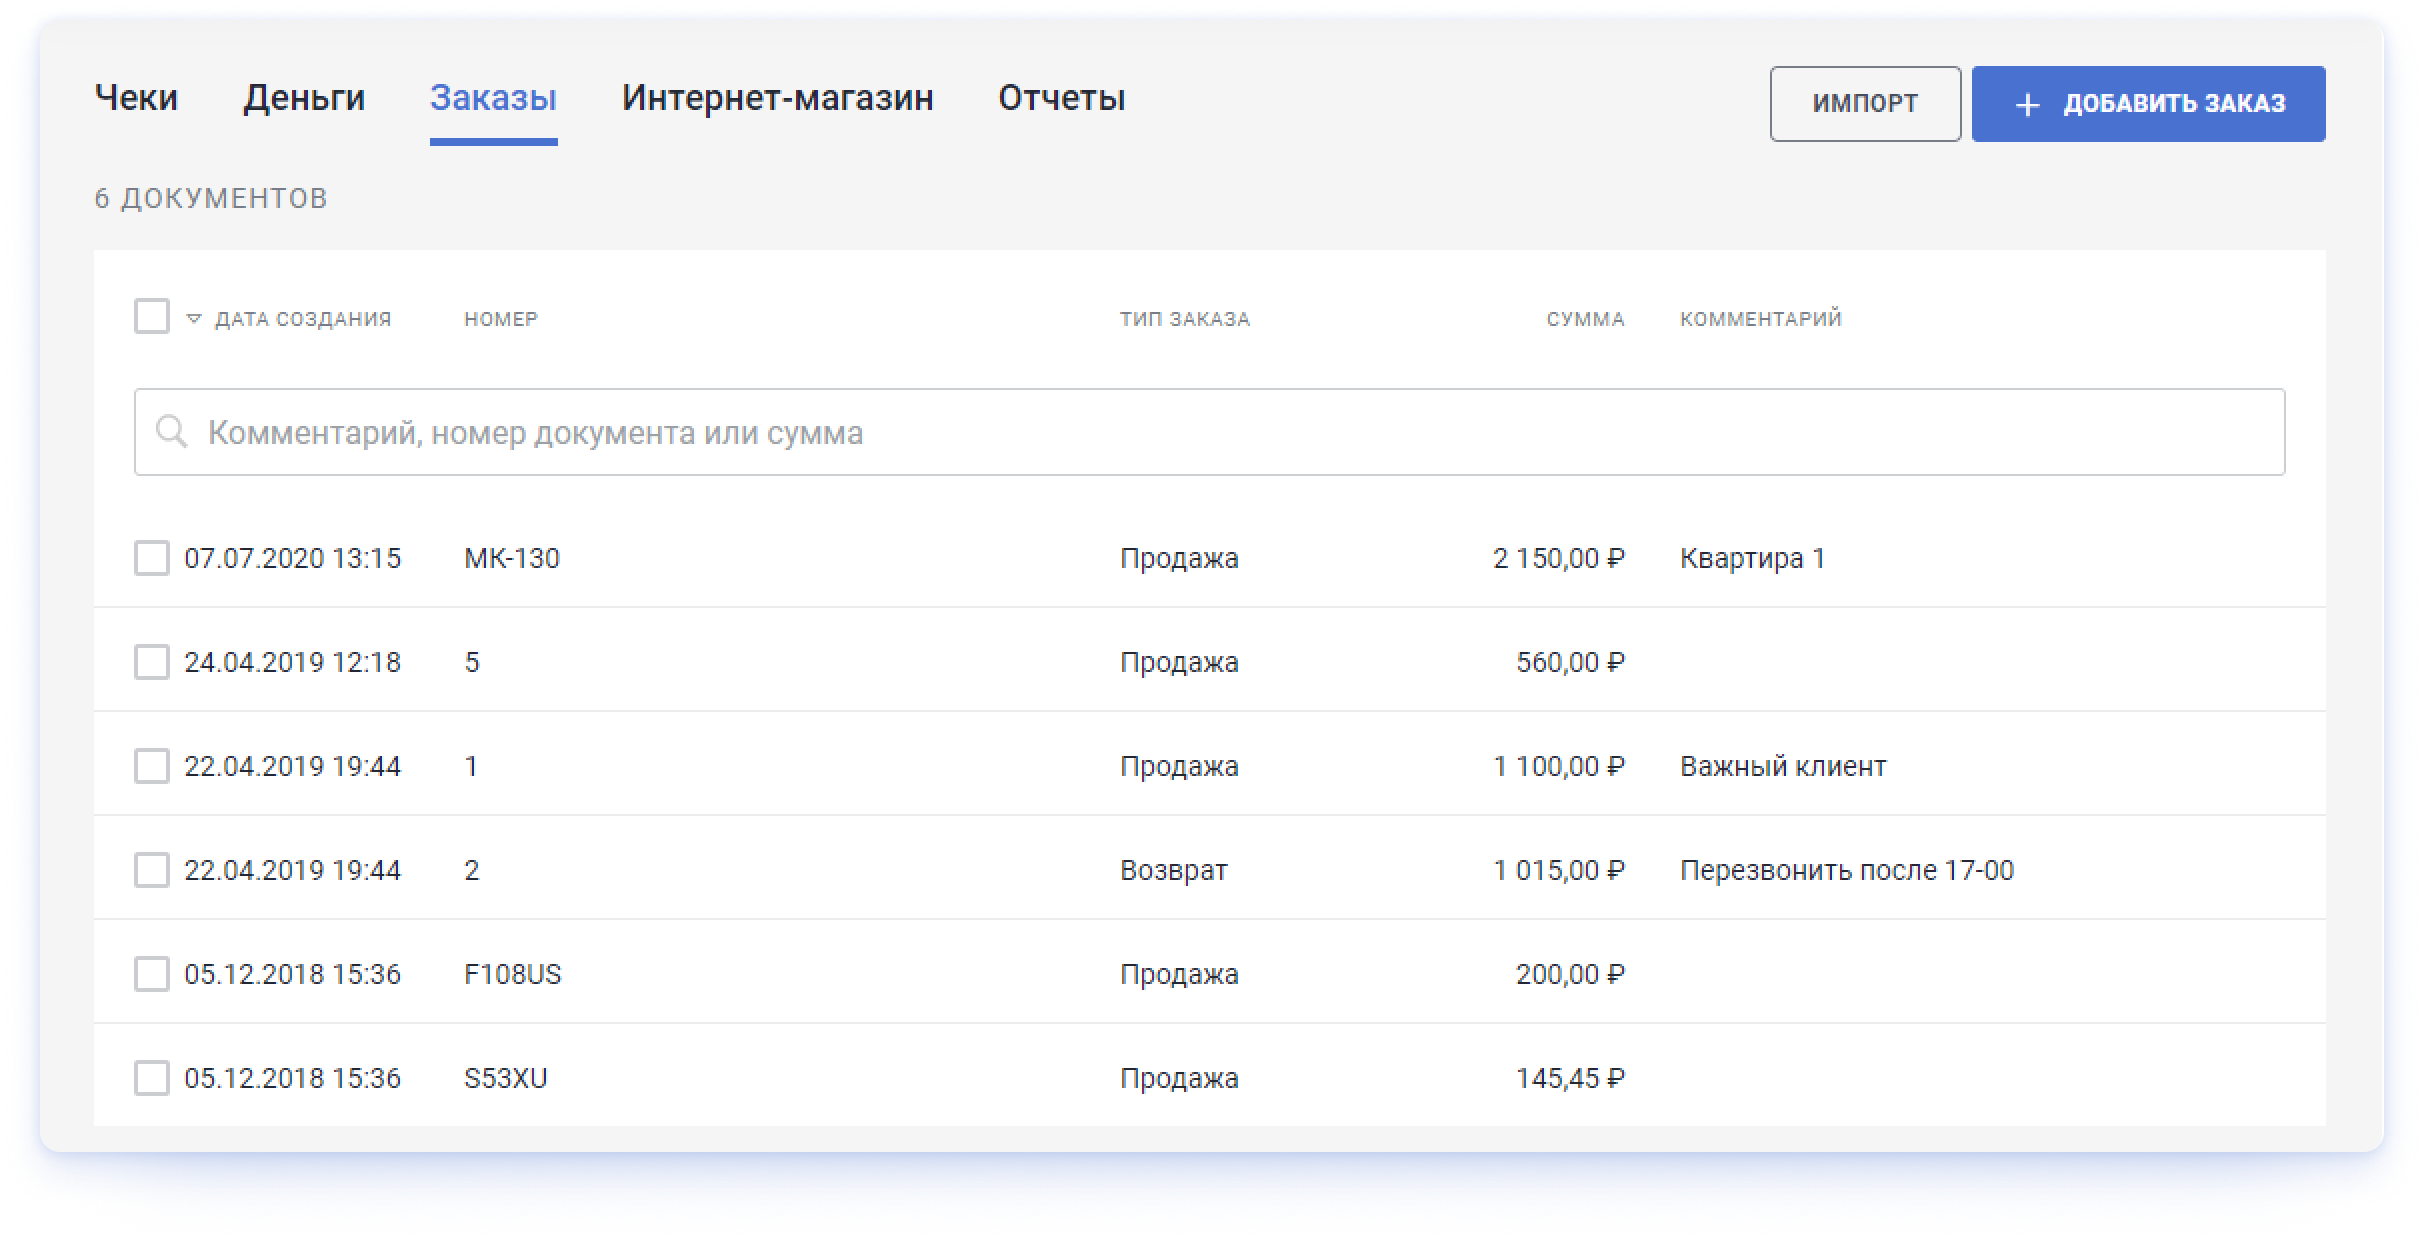Click the Номер column header
This screenshot has width=2424, height=1252.
coord(501,319)
